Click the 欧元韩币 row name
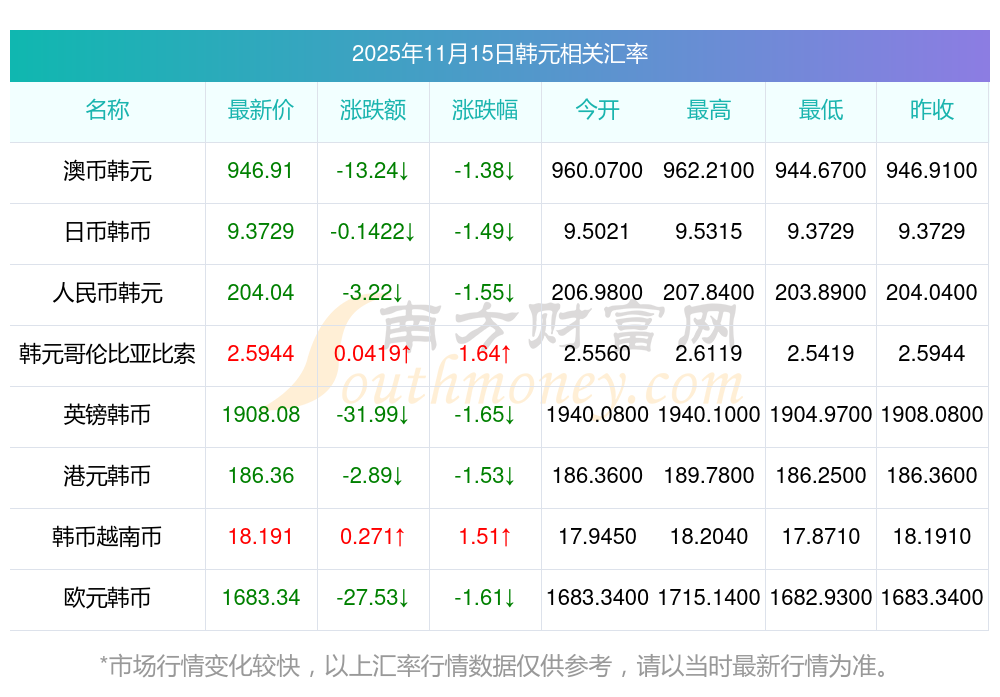The image size is (1000, 697). point(107,598)
